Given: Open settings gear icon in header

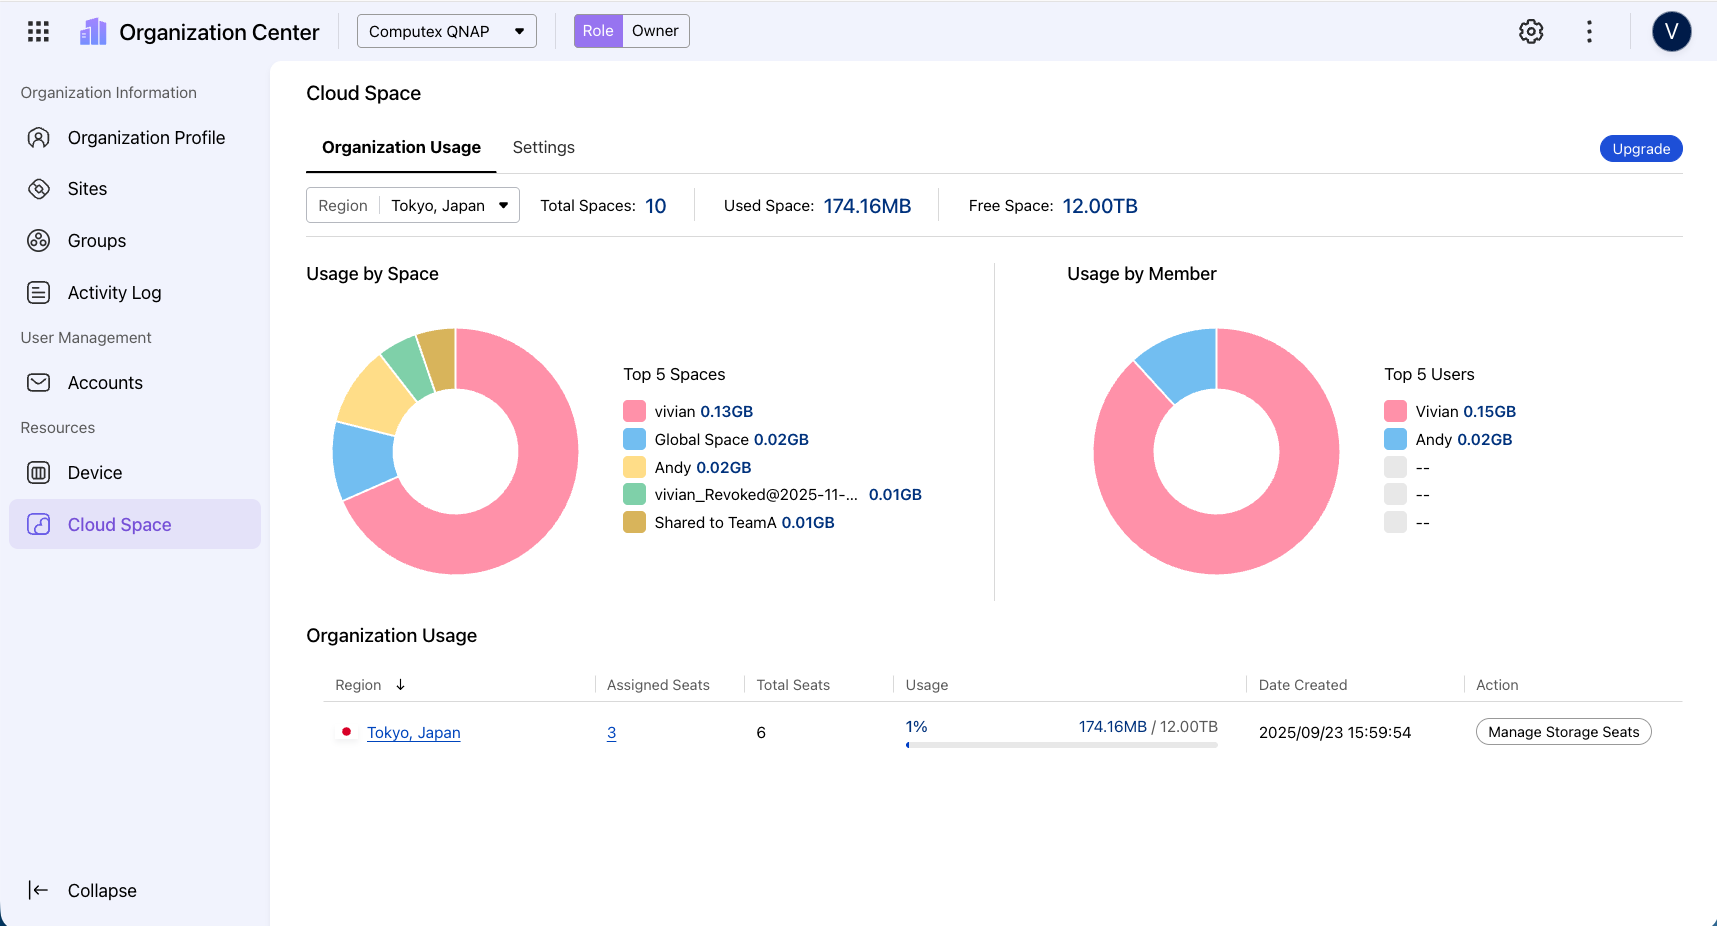Looking at the screenshot, I should coord(1531,32).
